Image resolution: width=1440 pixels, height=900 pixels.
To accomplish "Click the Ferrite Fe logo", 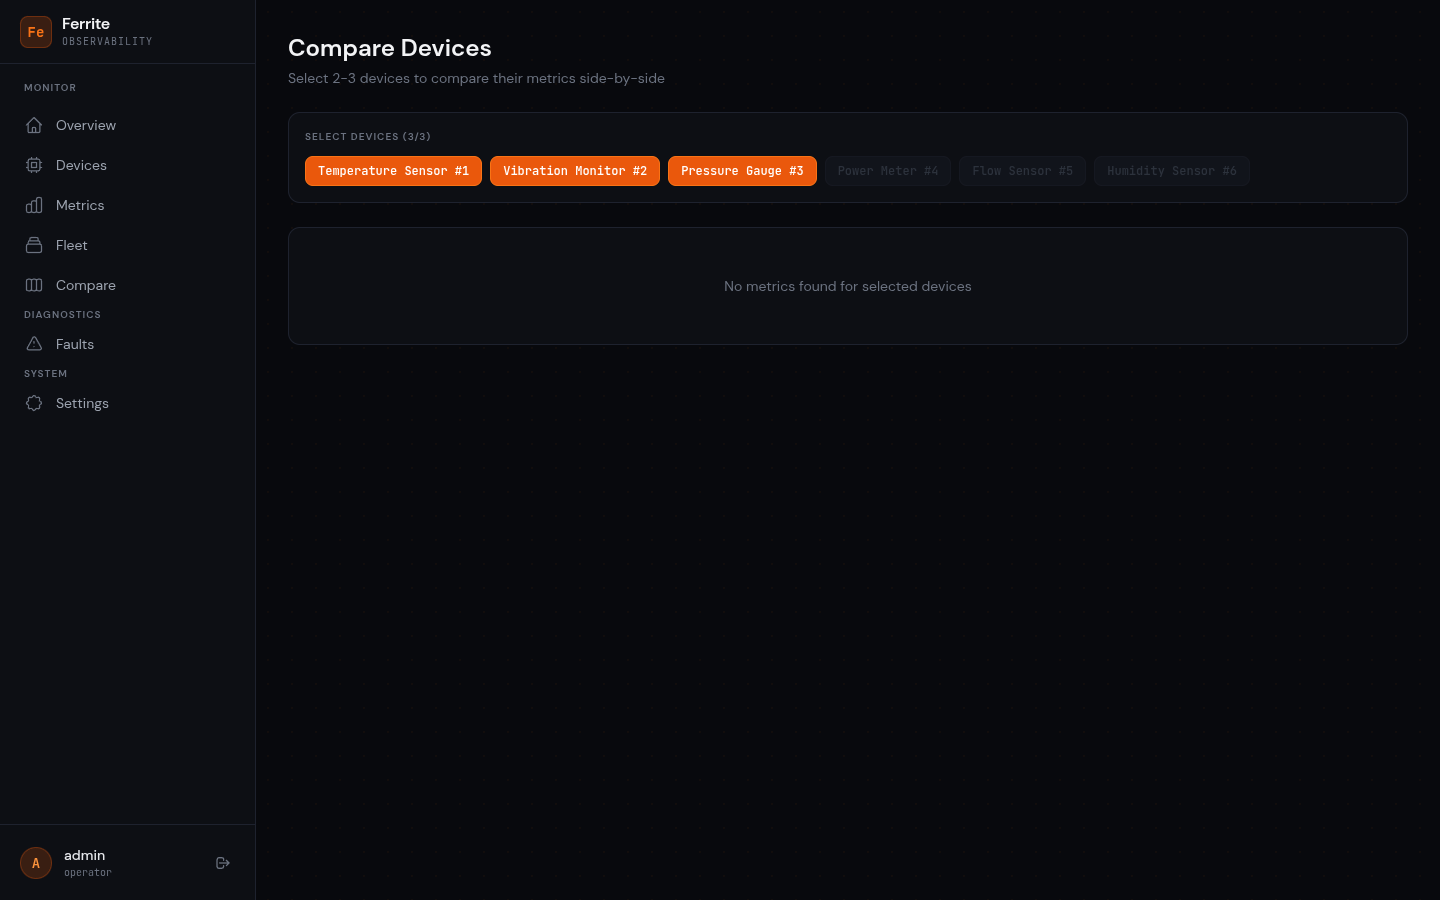I will click(36, 31).
